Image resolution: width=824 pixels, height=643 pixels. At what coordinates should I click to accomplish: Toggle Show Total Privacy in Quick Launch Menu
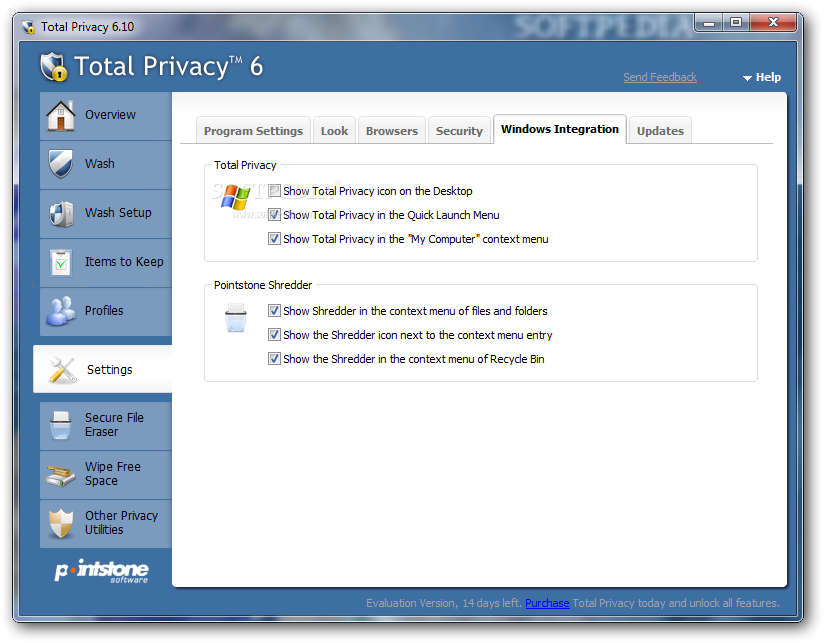click(274, 215)
